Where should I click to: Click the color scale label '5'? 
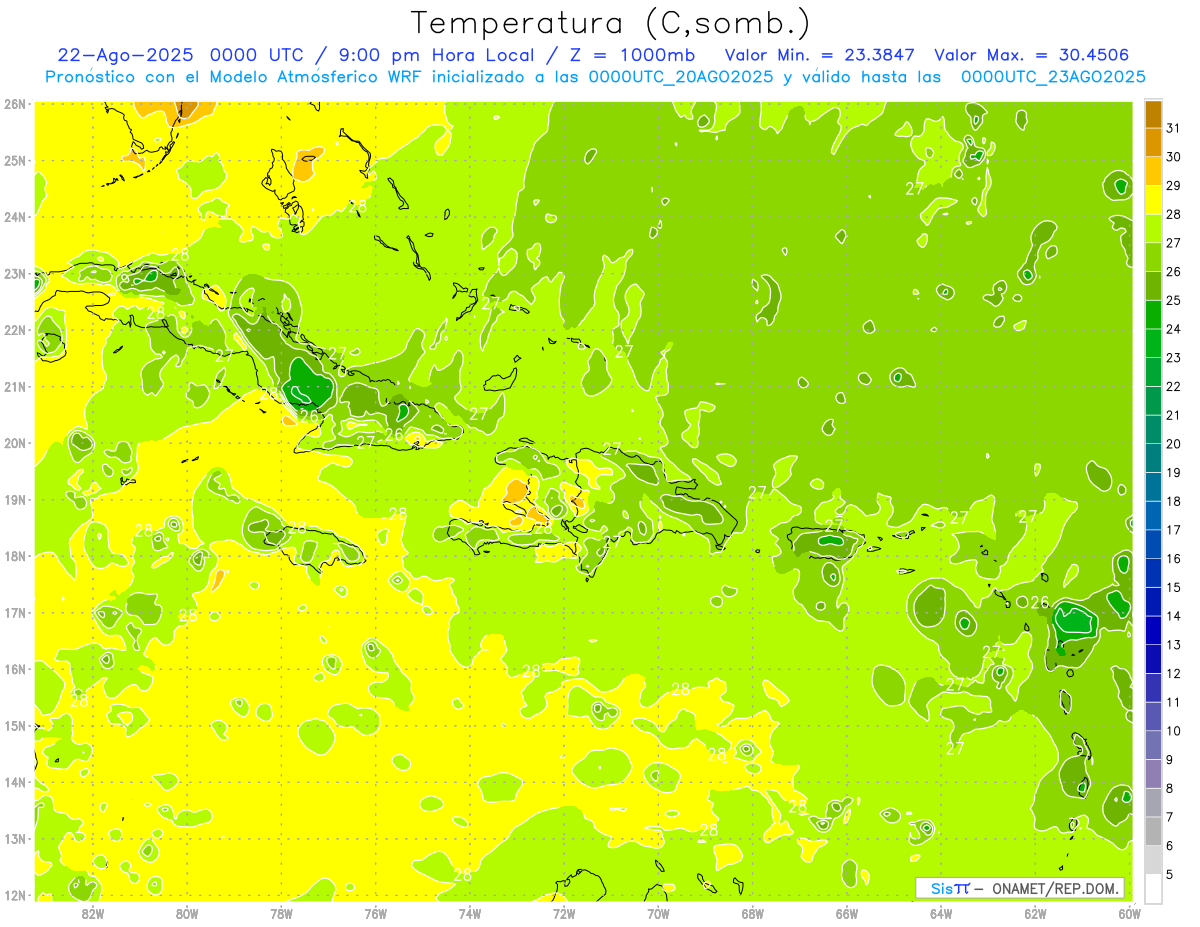click(1171, 875)
